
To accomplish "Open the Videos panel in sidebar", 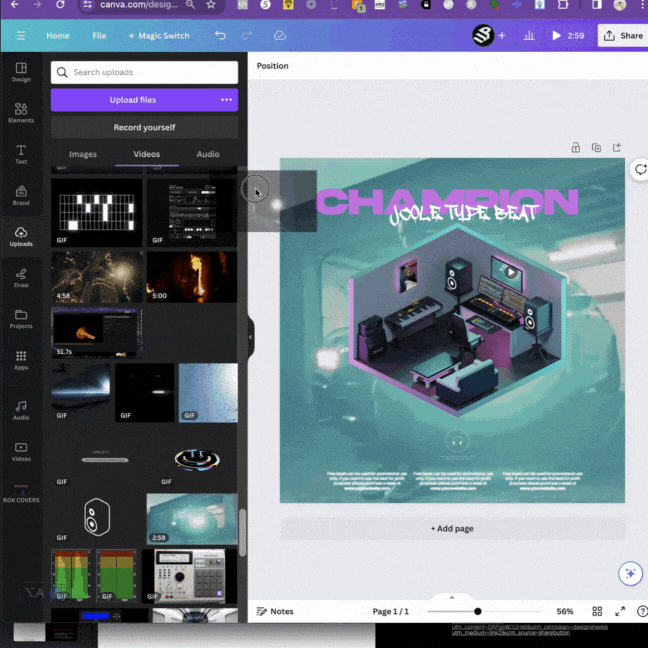I will tap(21, 452).
